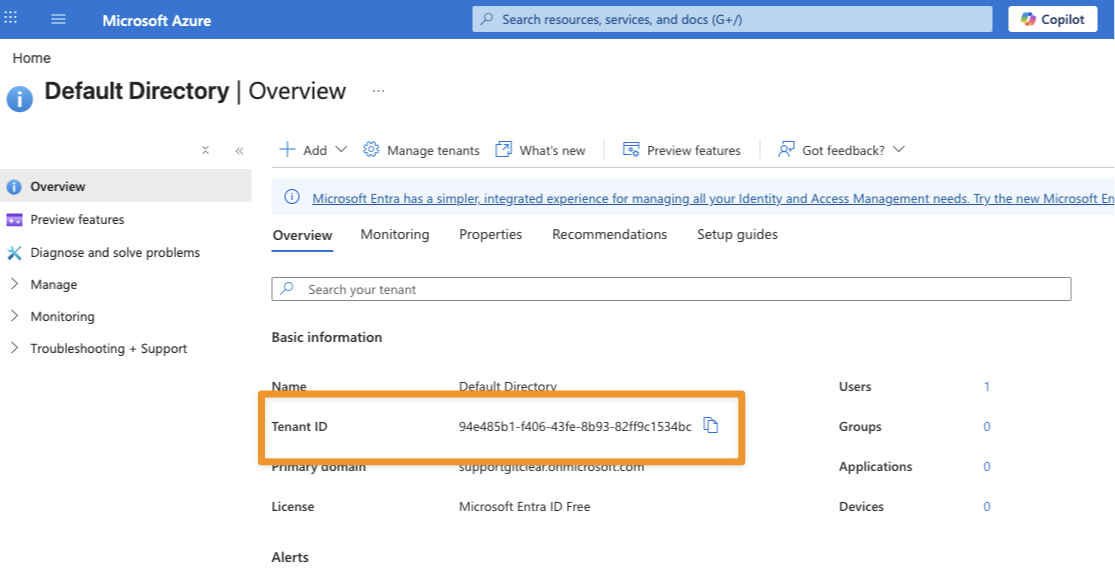Image resolution: width=1115 pixels, height=581 pixels.
Task: Switch to the Properties tab
Action: tap(490, 234)
